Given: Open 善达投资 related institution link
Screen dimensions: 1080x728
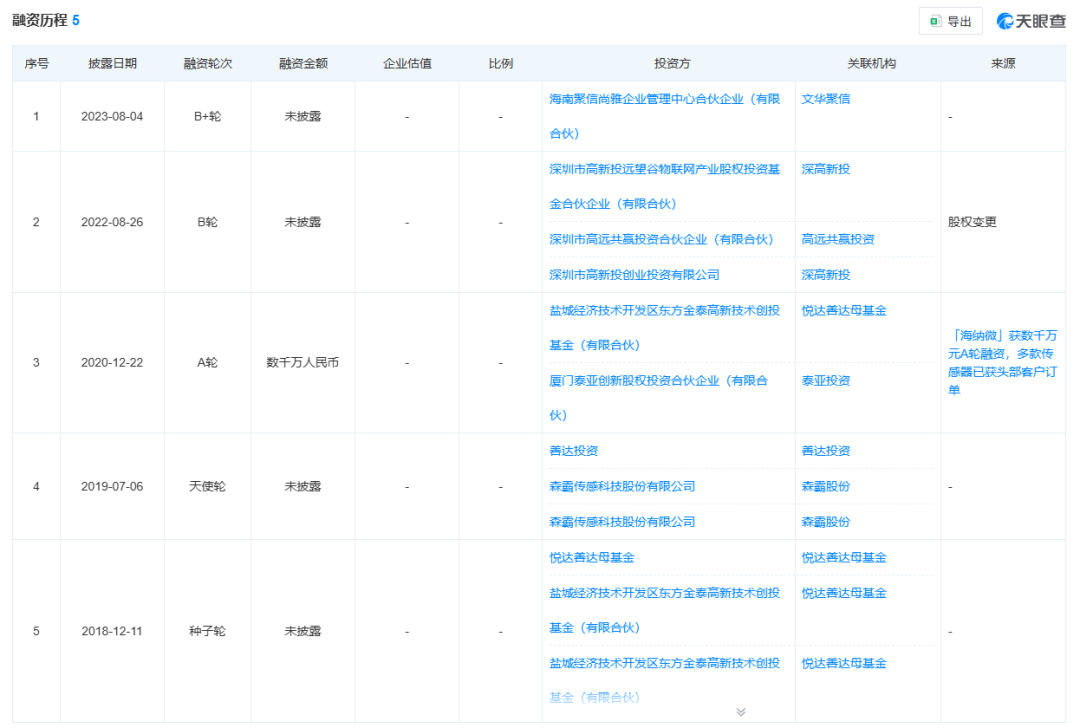Looking at the screenshot, I should [825, 451].
